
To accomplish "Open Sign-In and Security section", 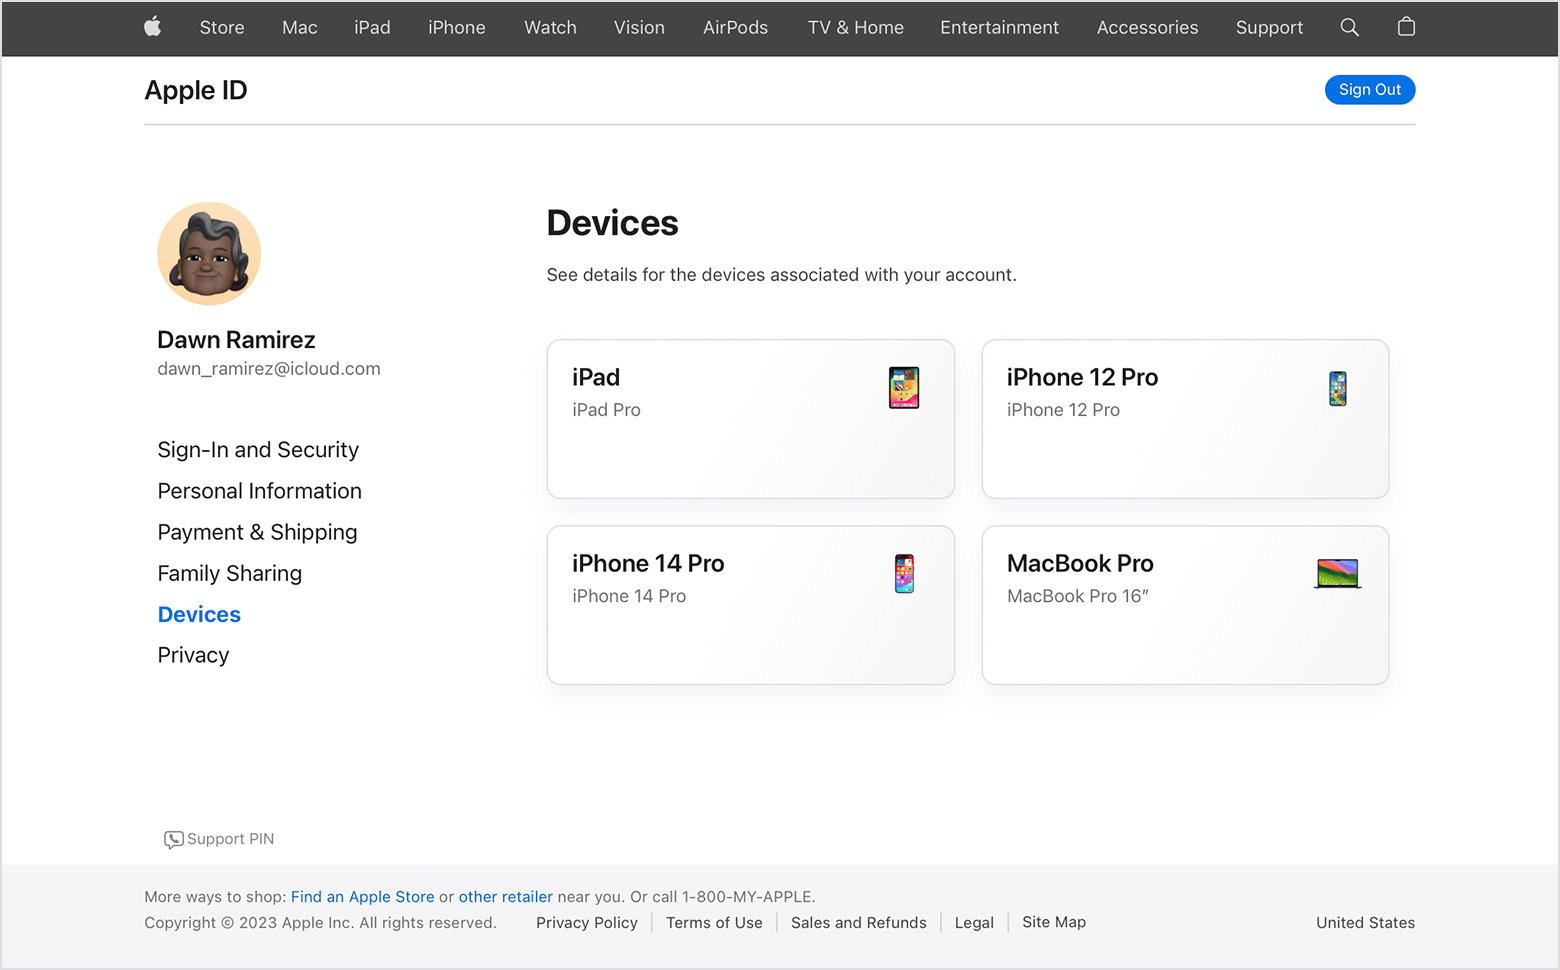I will [x=258, y=450].
